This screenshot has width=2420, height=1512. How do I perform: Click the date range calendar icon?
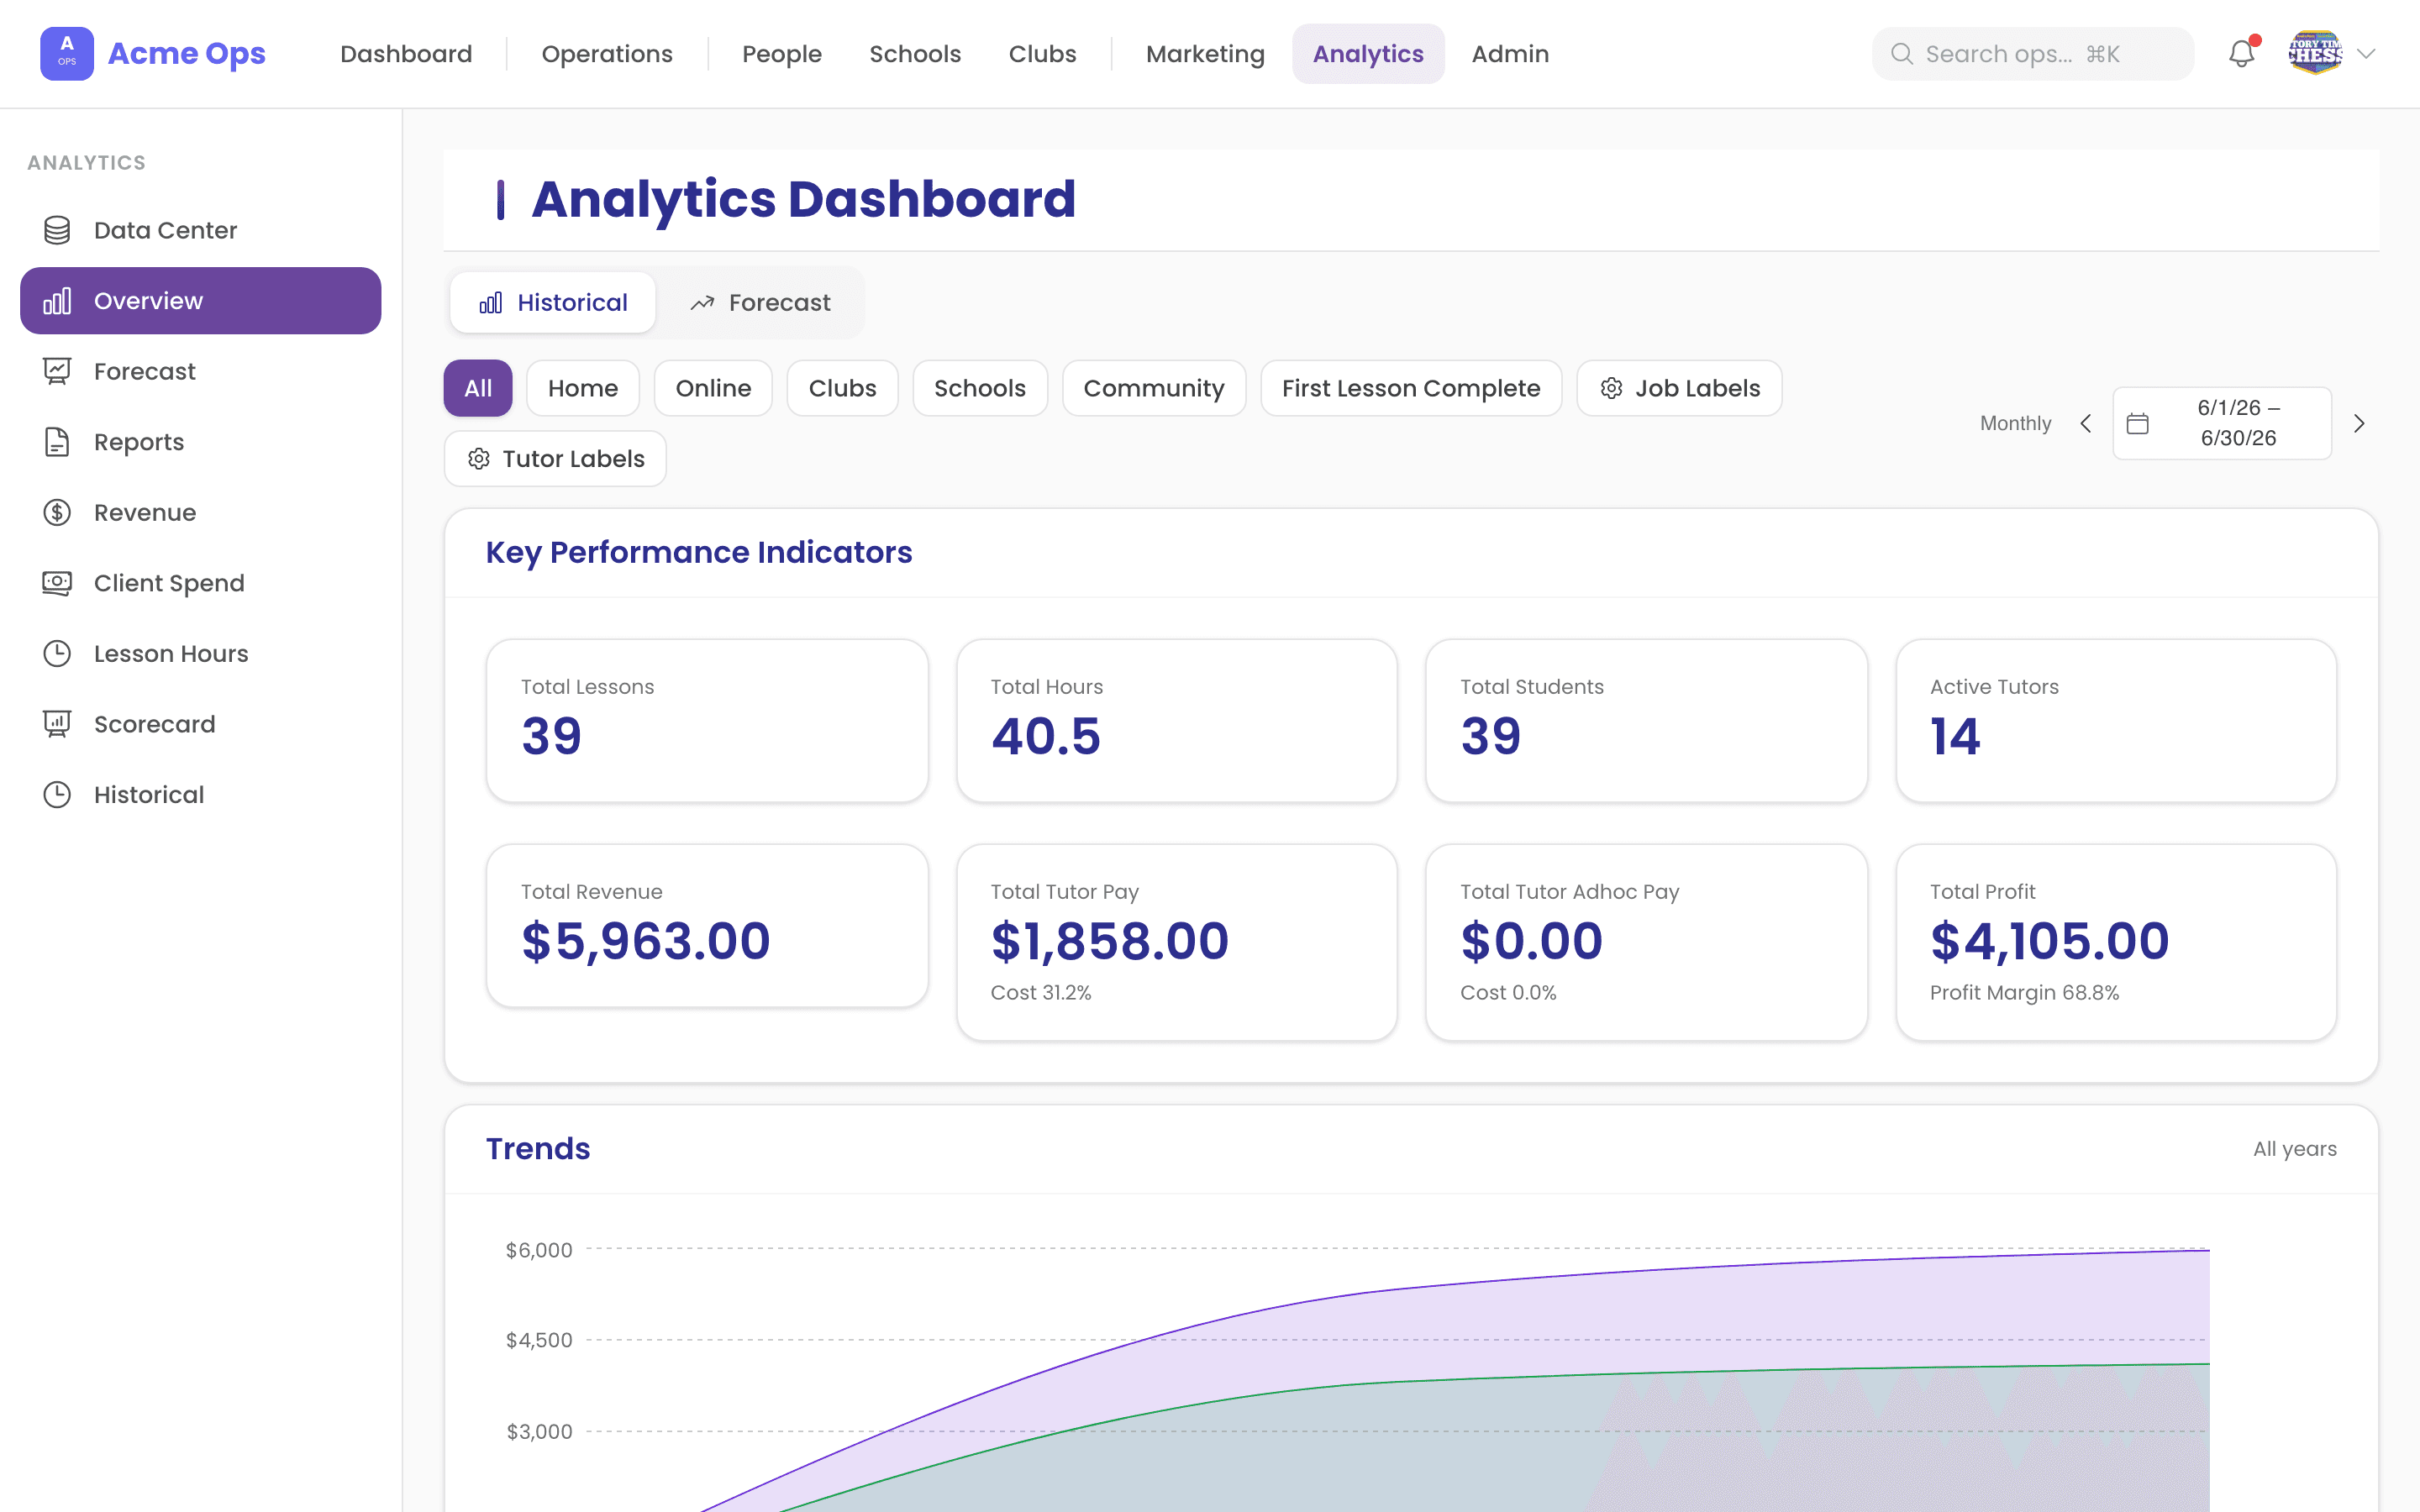pos(2137,423)
